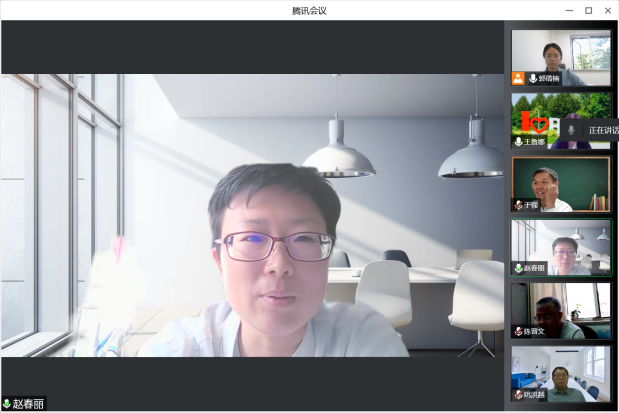Select 于雯's chalkboard-background video thumbnail

(561, 180)
